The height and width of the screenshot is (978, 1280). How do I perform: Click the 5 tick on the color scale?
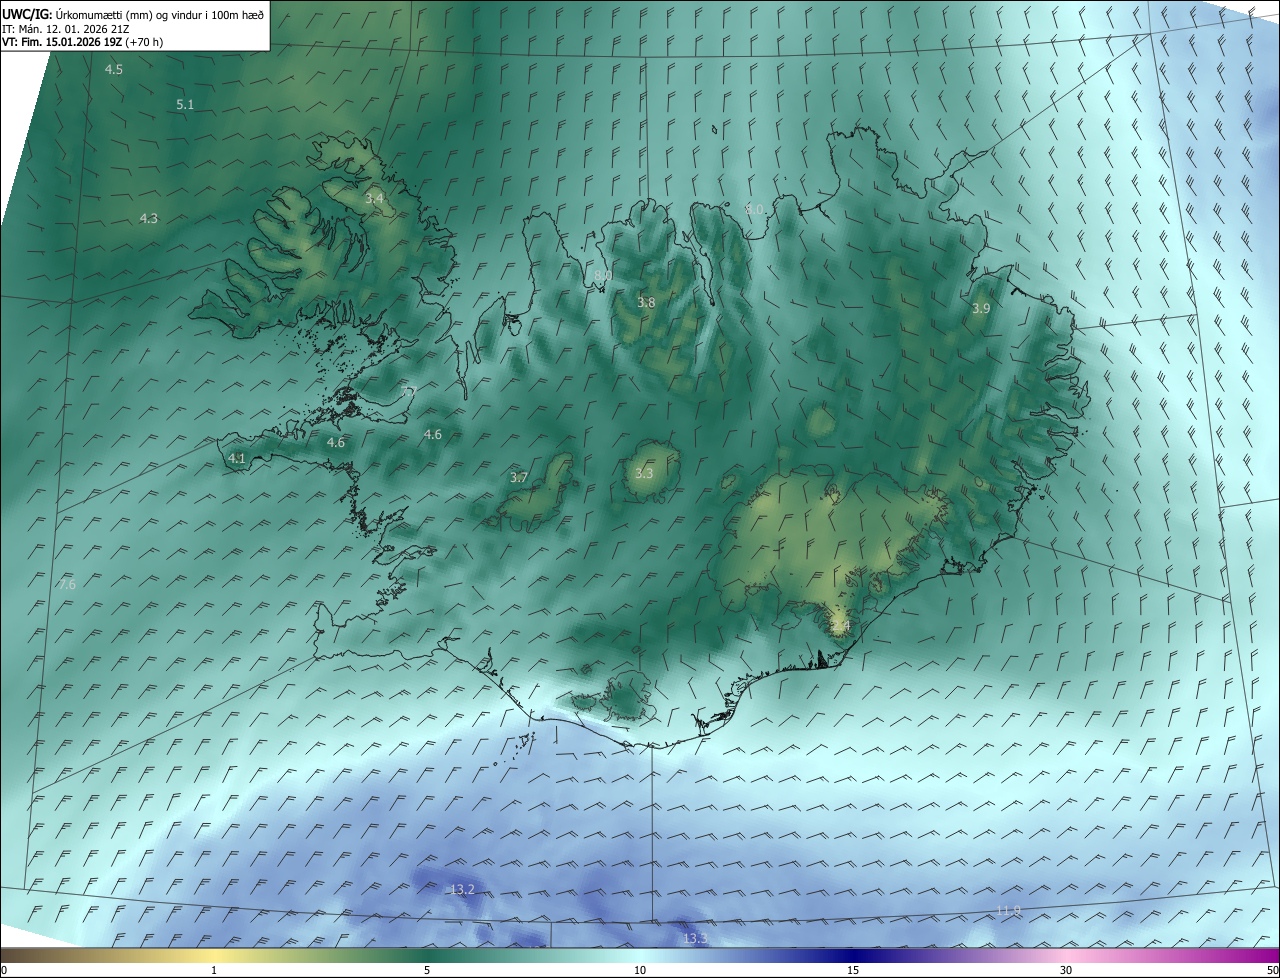click(x=427, y=970)
